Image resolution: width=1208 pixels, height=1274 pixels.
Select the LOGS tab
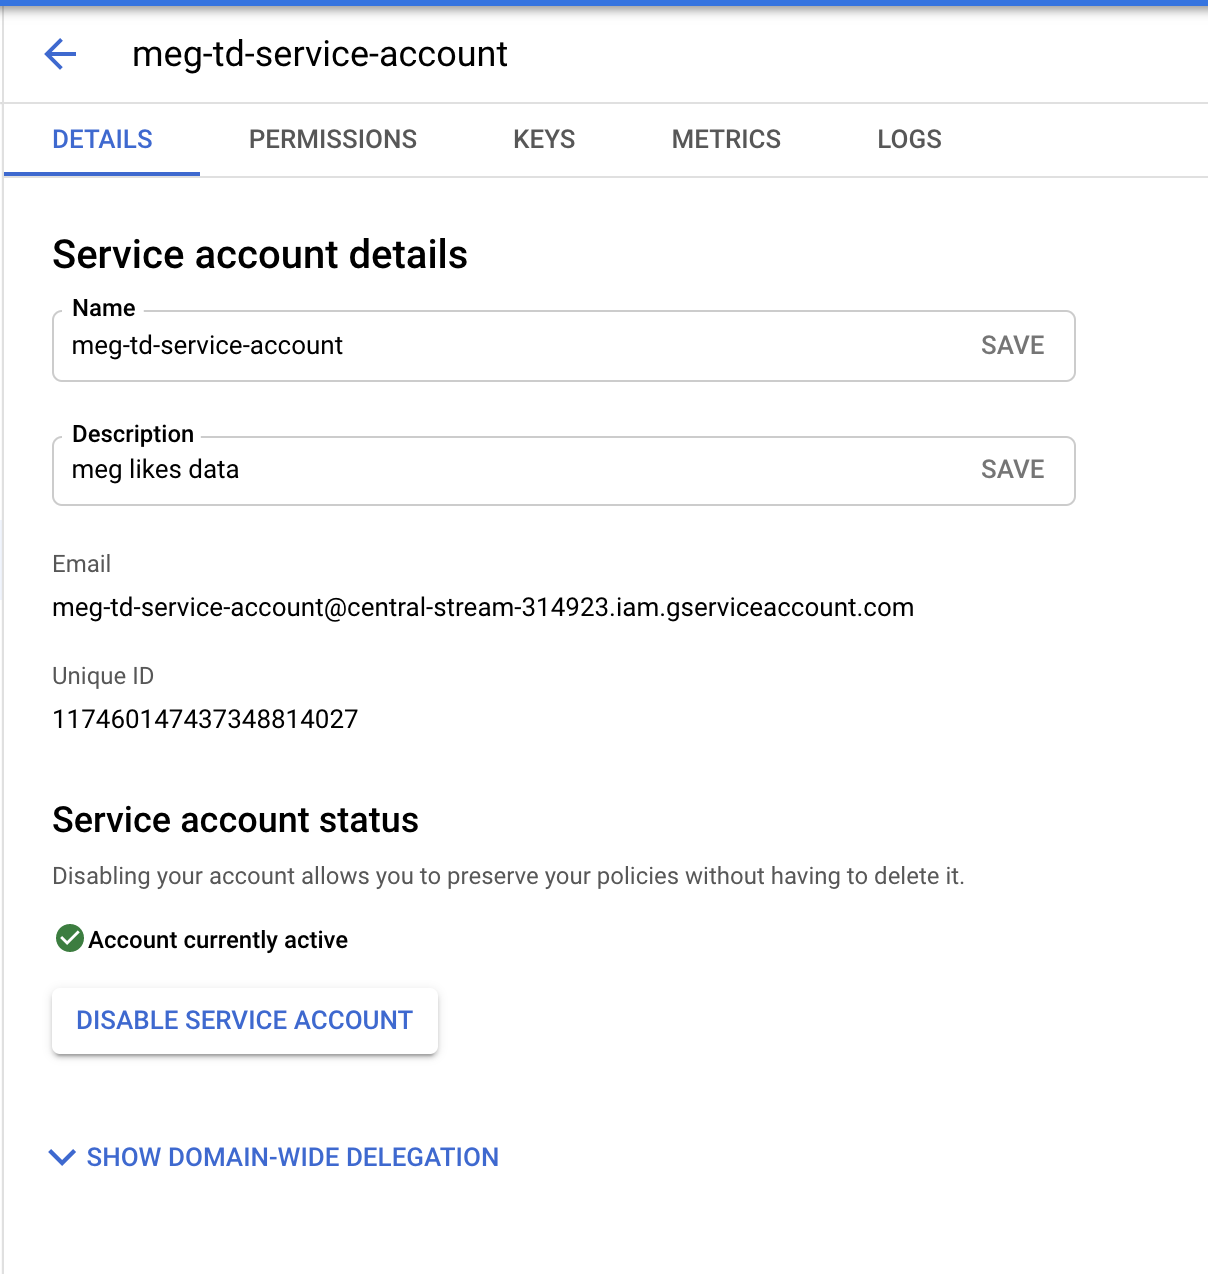[909, 139]
